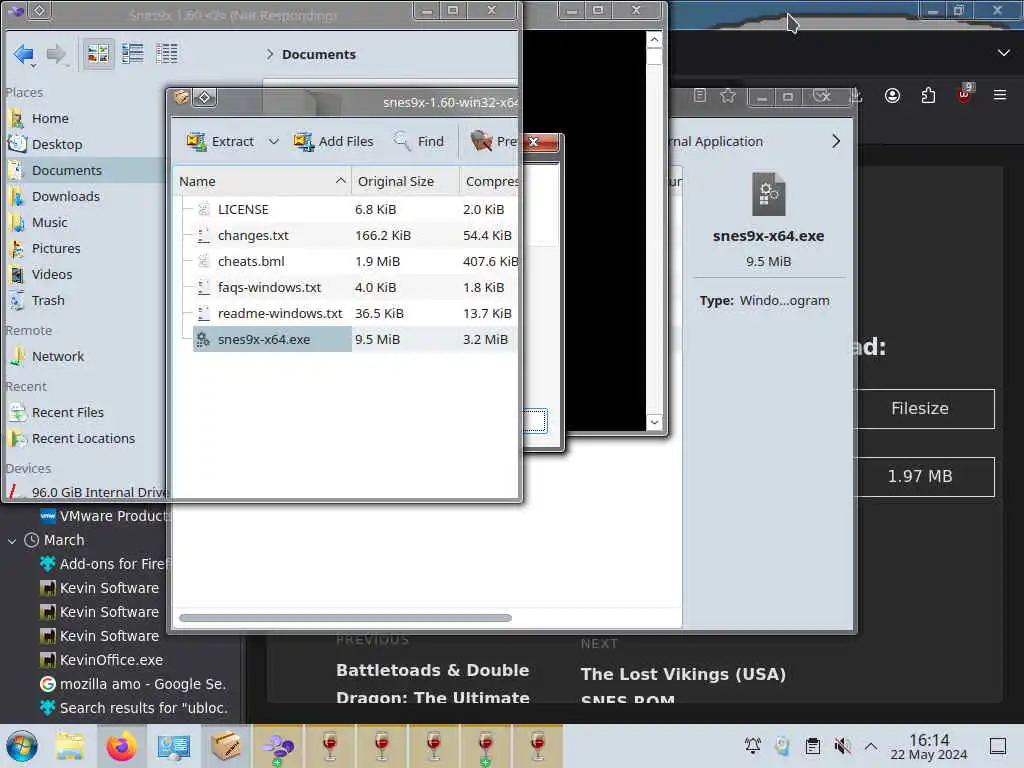Select snes9x-x64.exe in the archive list
This screenshot has width=1024, height=768.
[x=272, y=340]
